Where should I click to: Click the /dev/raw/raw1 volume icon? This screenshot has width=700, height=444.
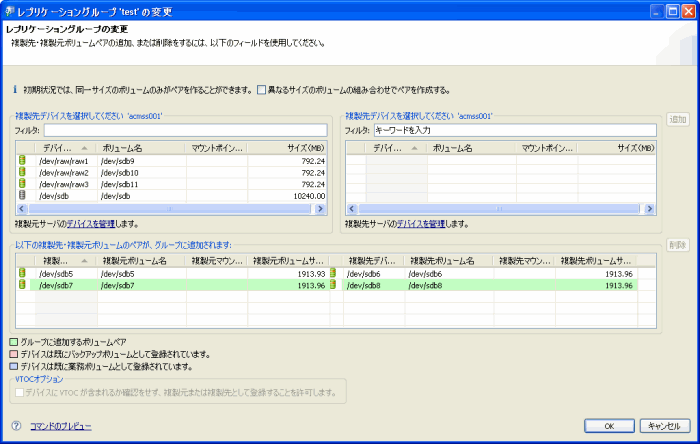22,161
